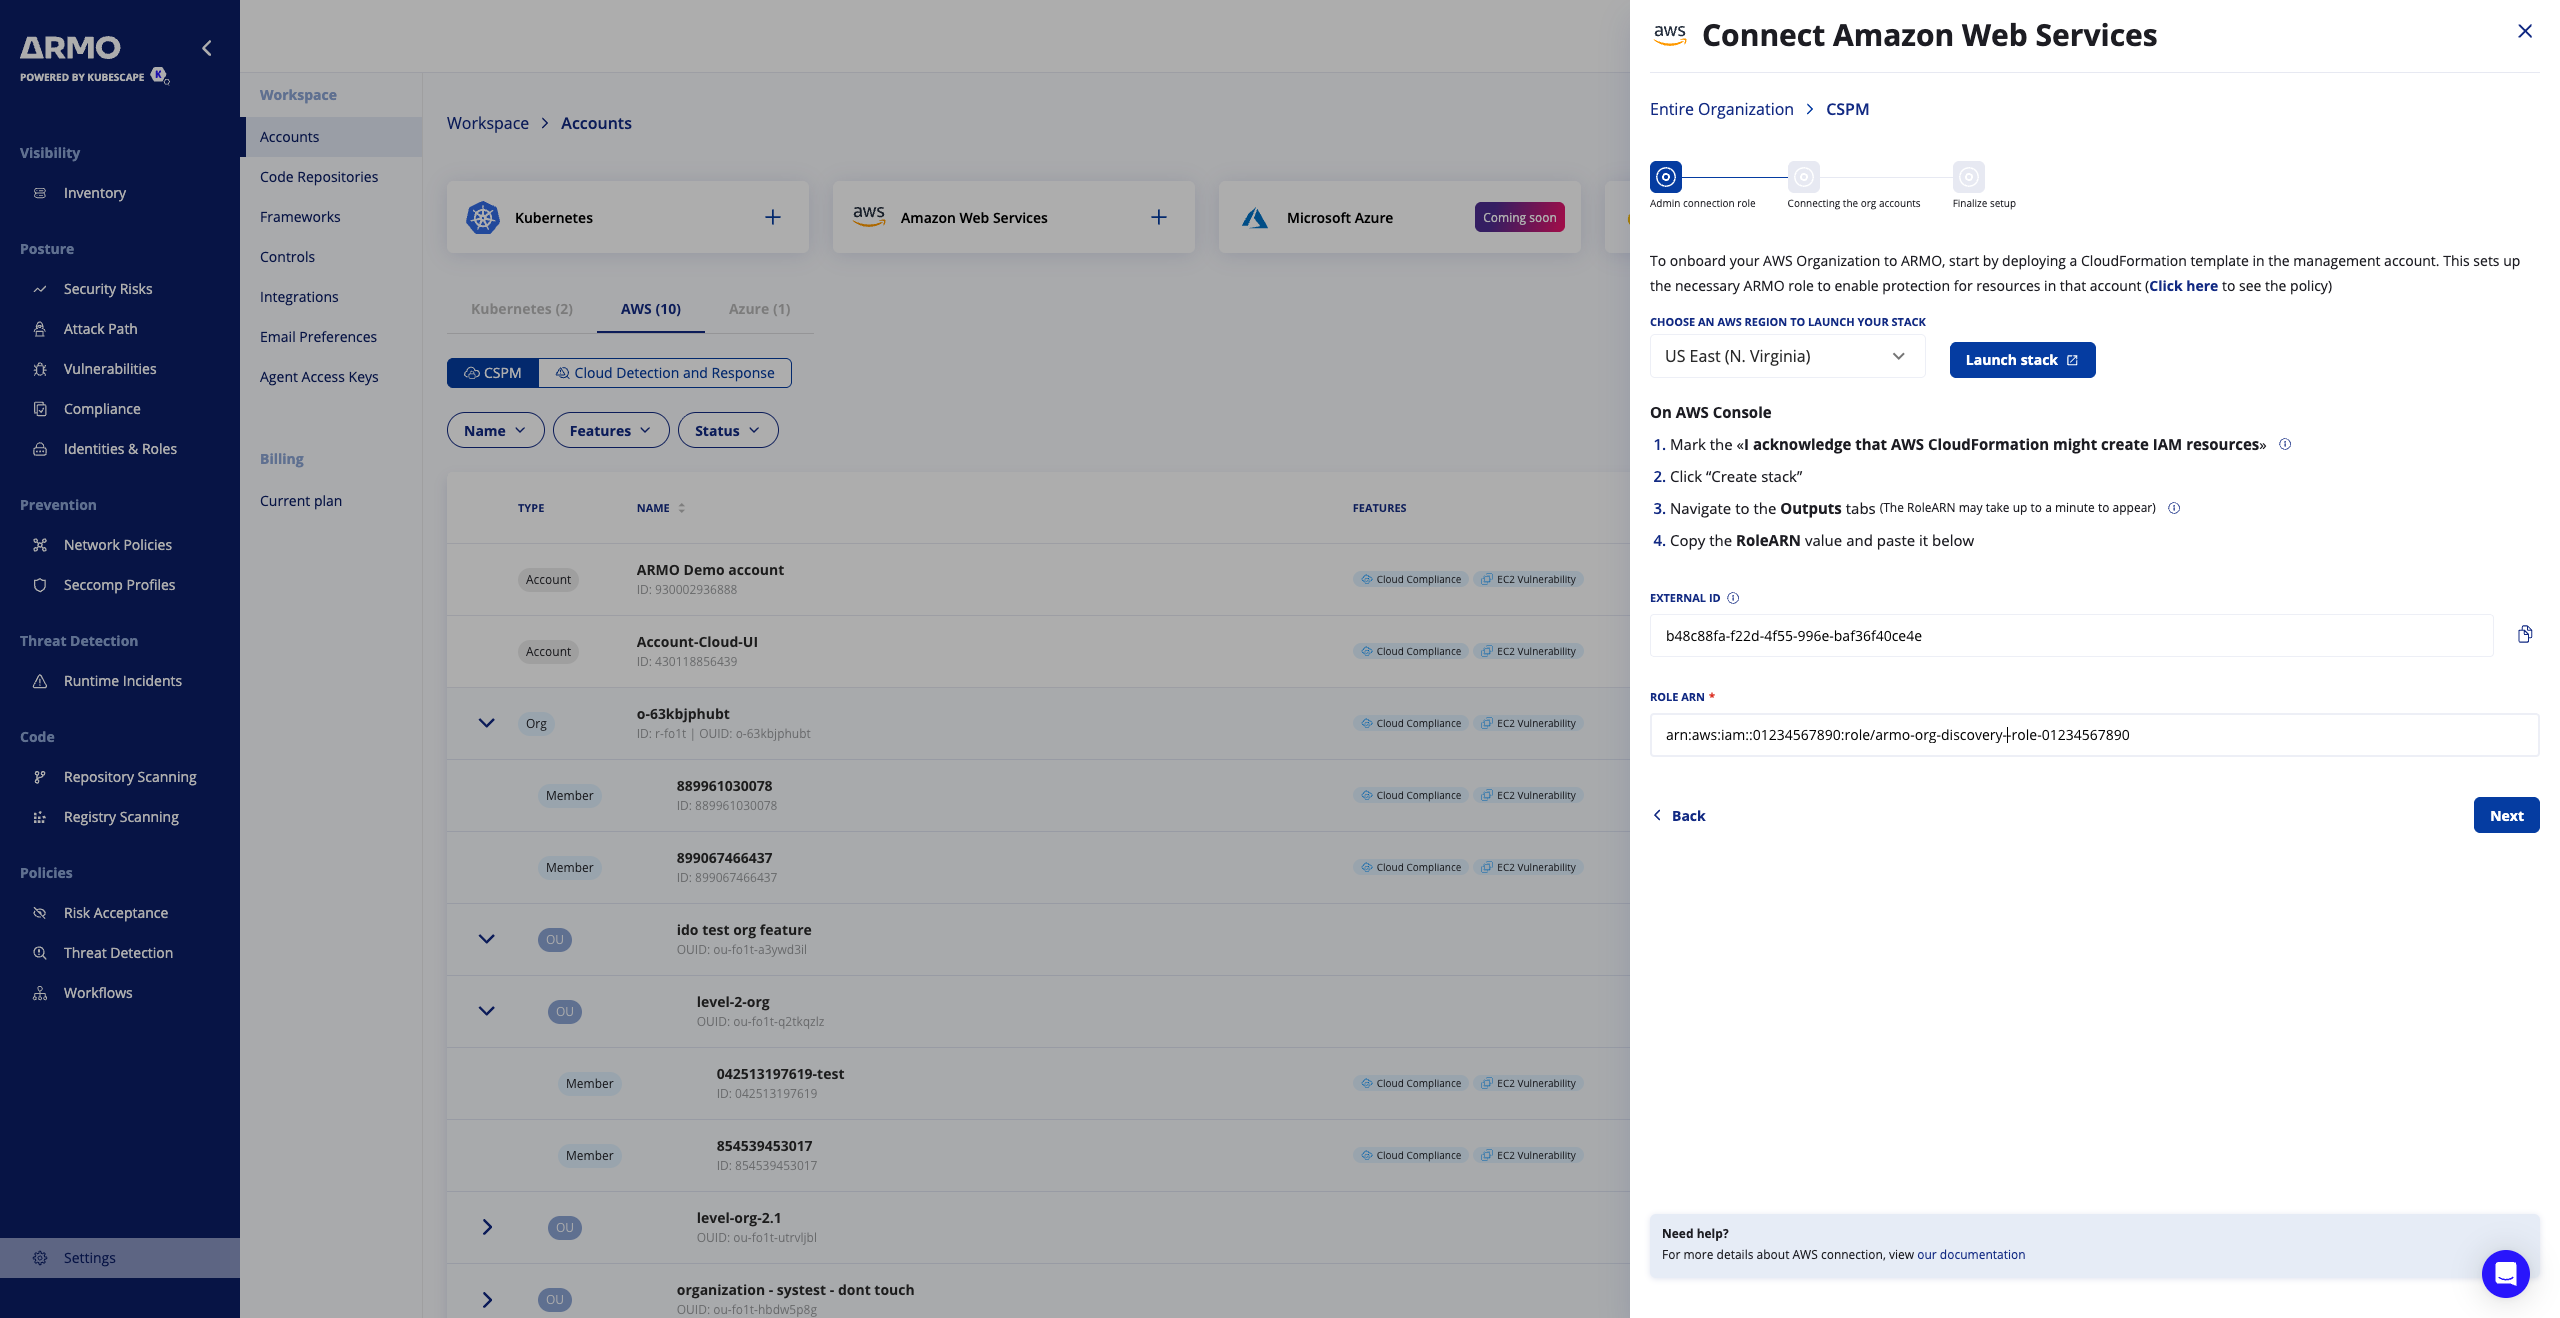Open Code Repositories in workspace menu
The image size is (2560, 1318).
pyautogui.click(x=319, y=177)
